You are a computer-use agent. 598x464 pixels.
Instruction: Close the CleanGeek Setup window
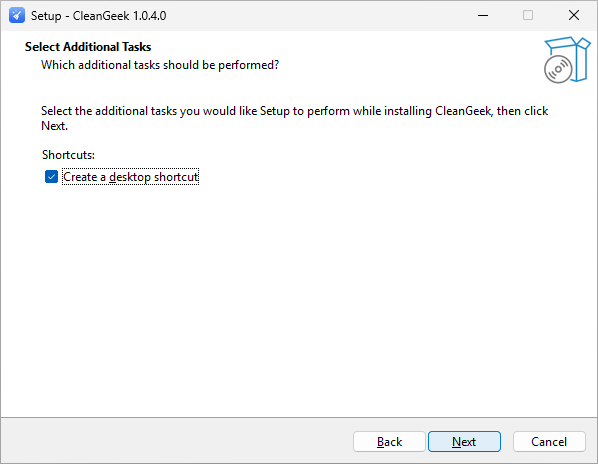pyautogui.click(x=574, y=16)
